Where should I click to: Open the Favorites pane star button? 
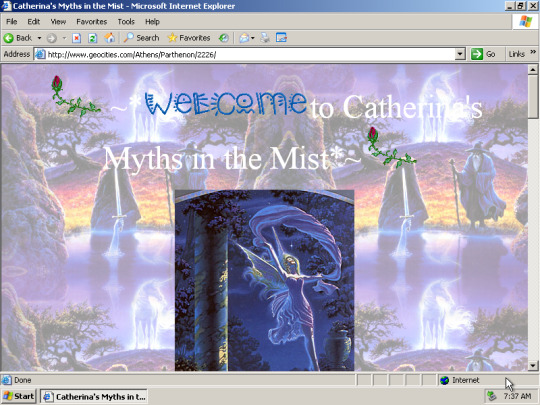pyautogui.click(x=189, y=38)
